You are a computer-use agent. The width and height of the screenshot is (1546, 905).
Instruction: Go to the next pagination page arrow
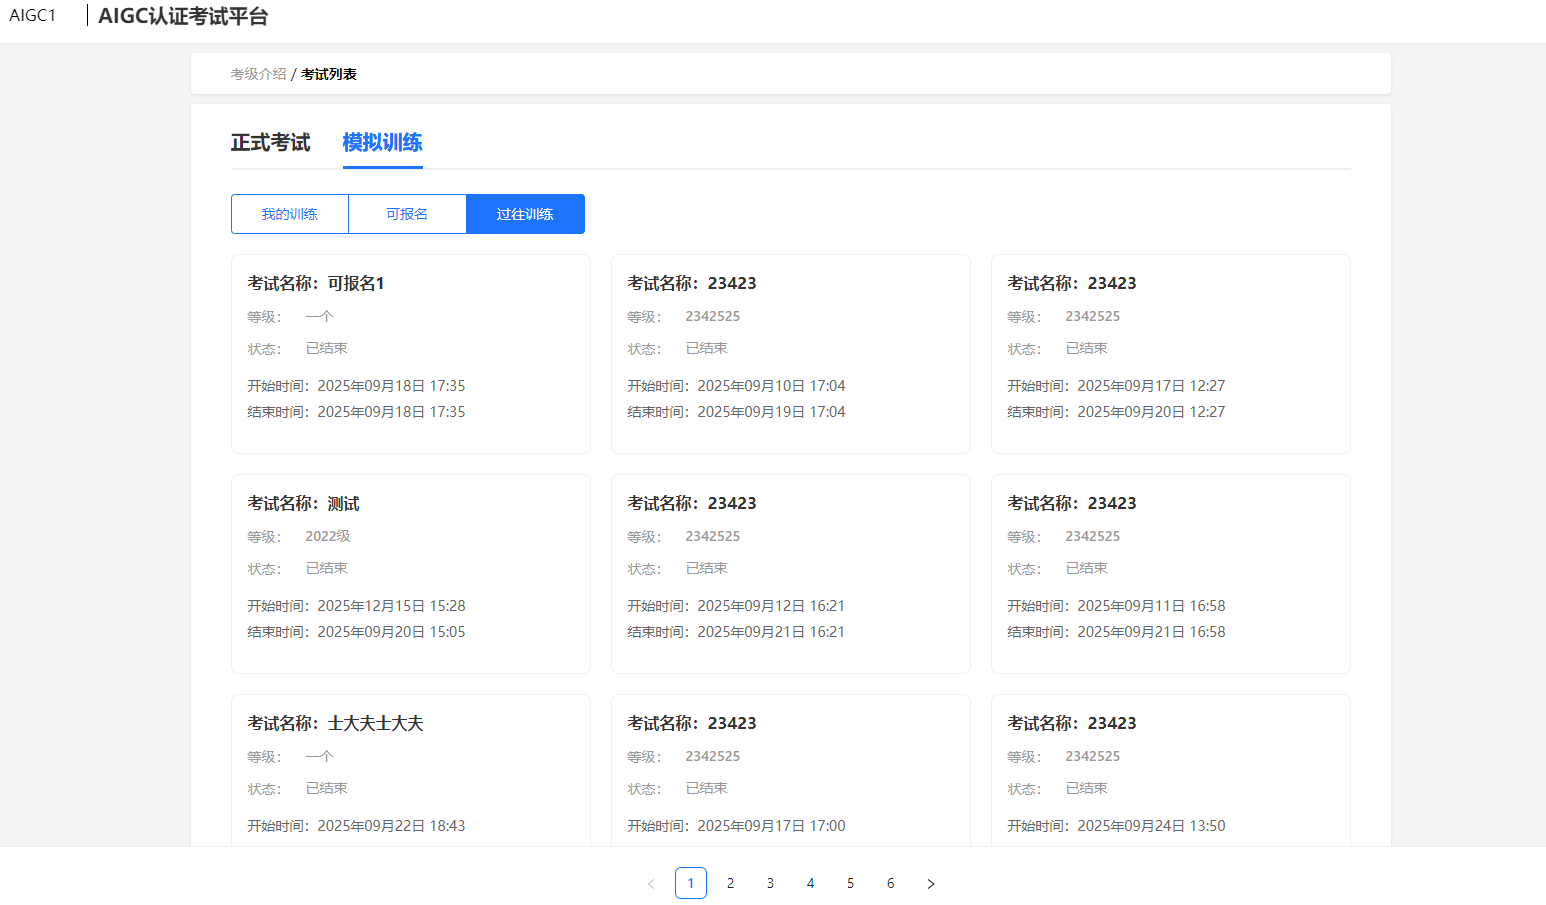click(931, 883)
